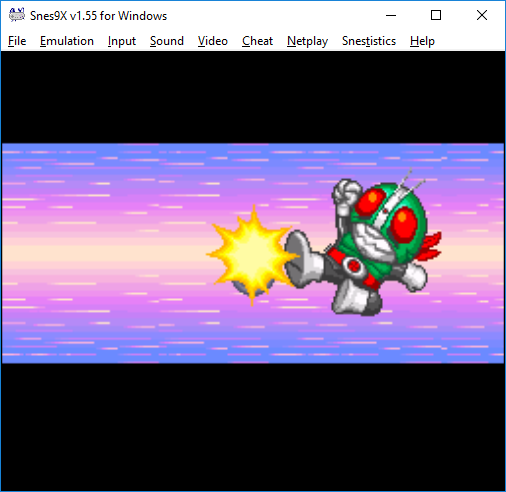
Task: Maximize the Snes9X window
Action: [436, 15]
